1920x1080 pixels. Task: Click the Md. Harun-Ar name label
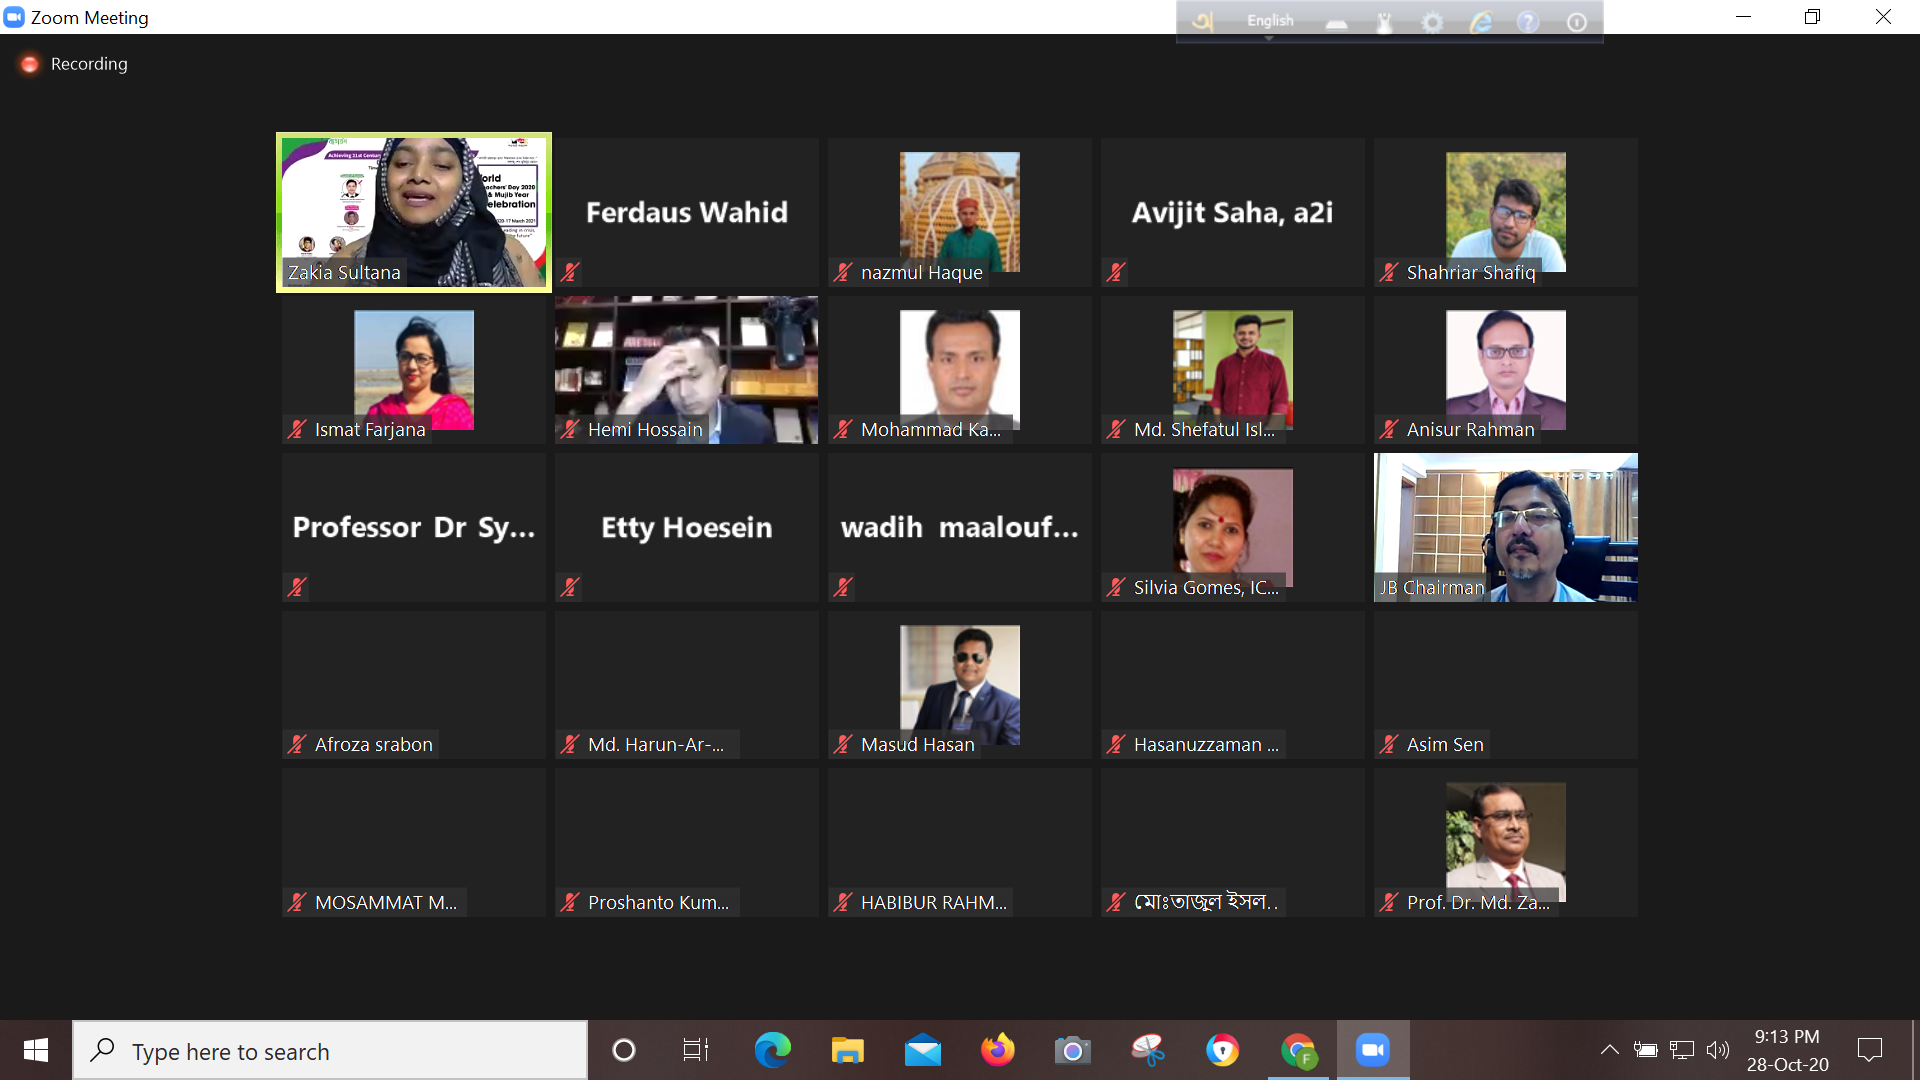point(656,744)
